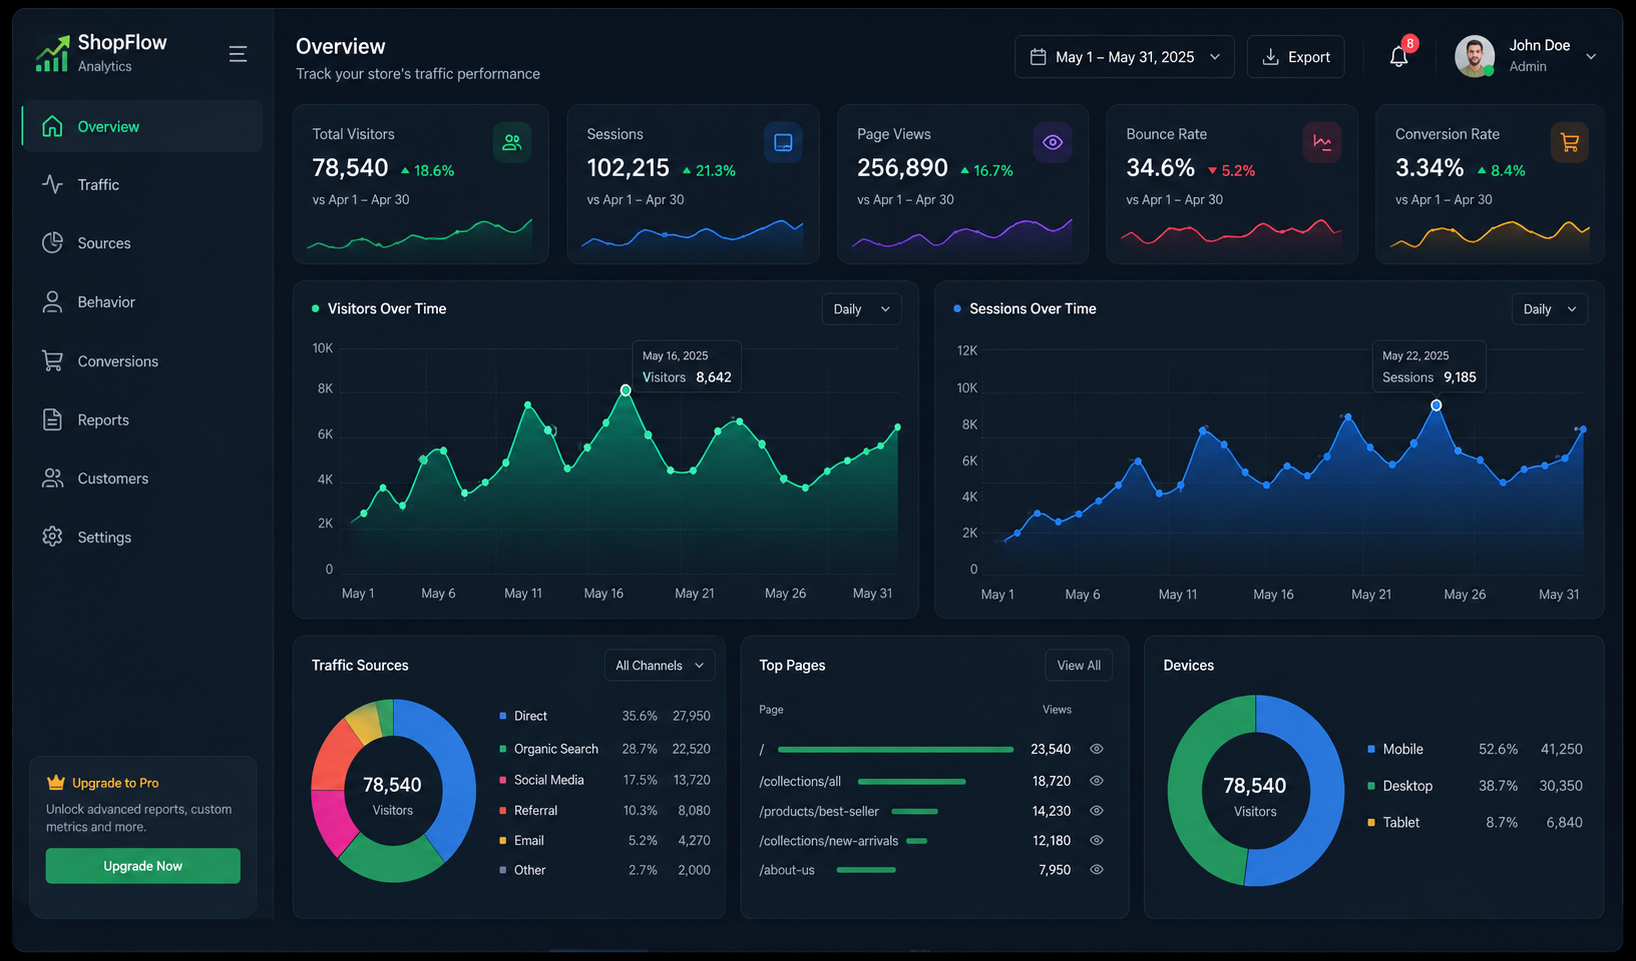Click the Bounce Rate chart icon

(x=1322, y=143)
